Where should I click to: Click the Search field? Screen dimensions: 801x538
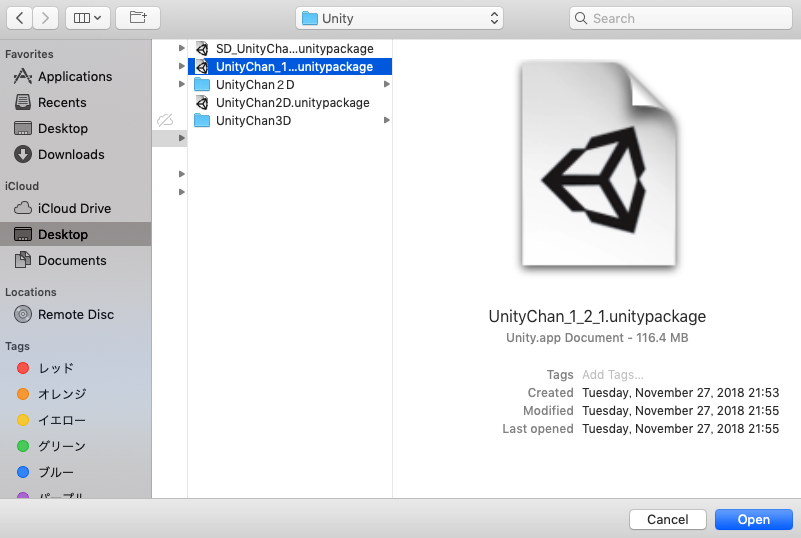point(682,18)
